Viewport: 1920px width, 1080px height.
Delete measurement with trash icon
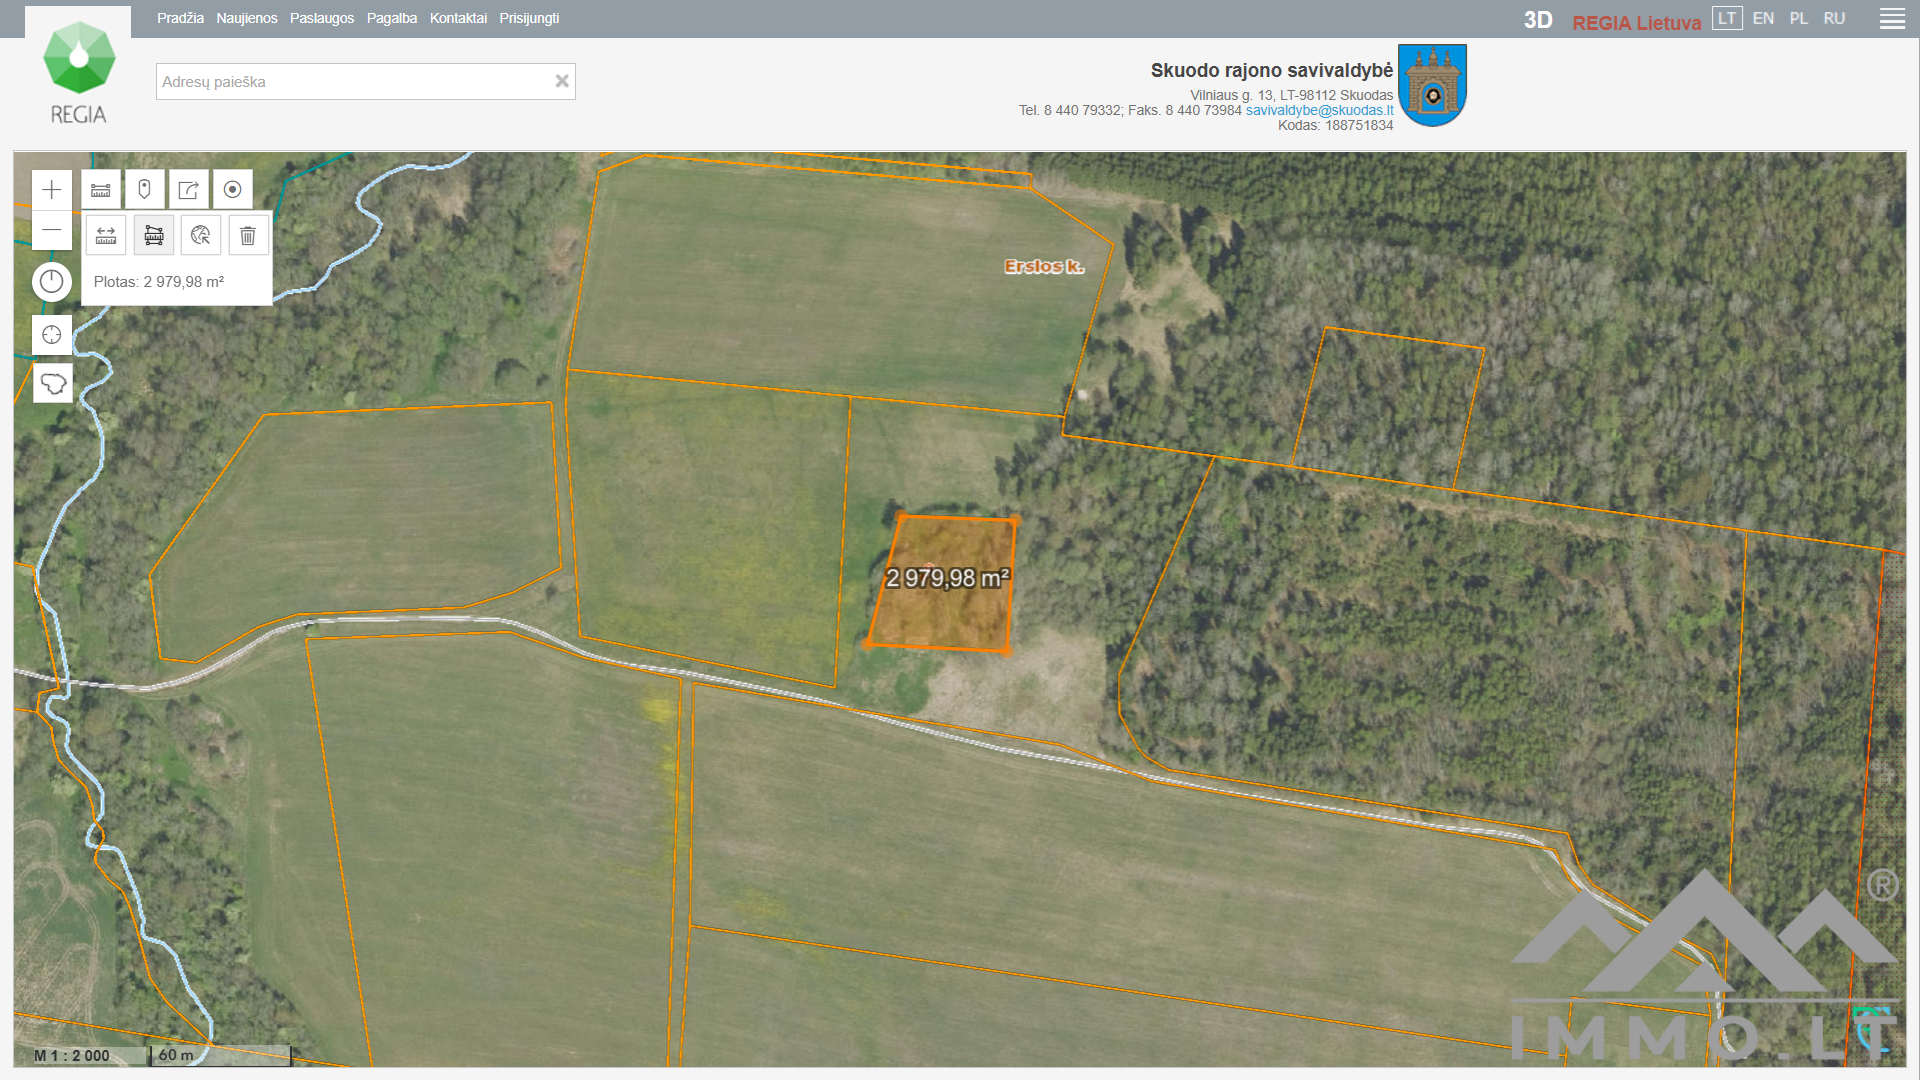248,236
